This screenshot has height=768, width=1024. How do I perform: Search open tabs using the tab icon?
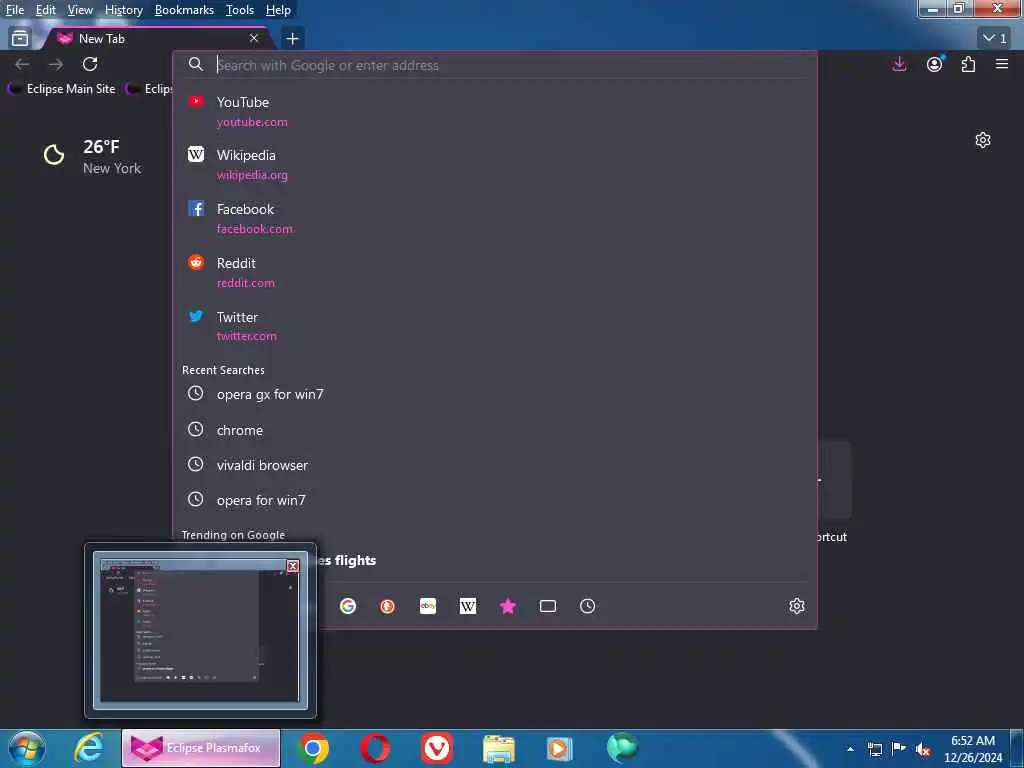coord(548,606)
